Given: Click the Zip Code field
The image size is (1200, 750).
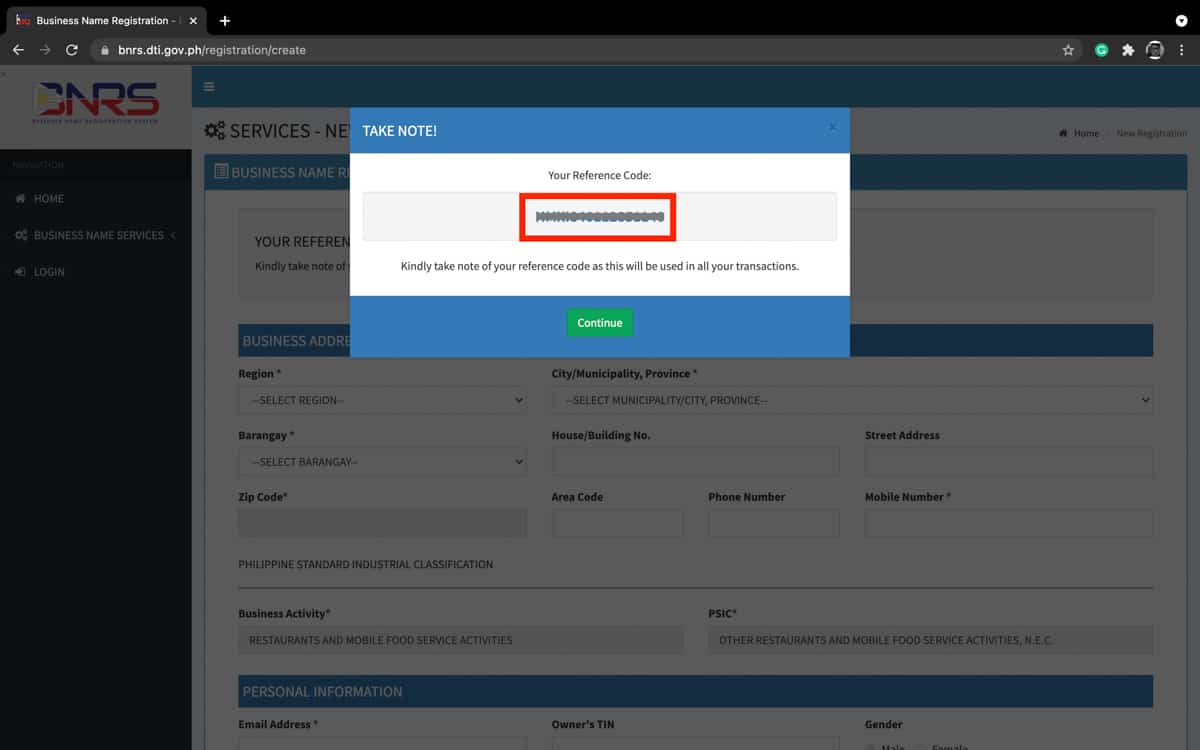Looking at the screenshot, I should click(383, 523).
